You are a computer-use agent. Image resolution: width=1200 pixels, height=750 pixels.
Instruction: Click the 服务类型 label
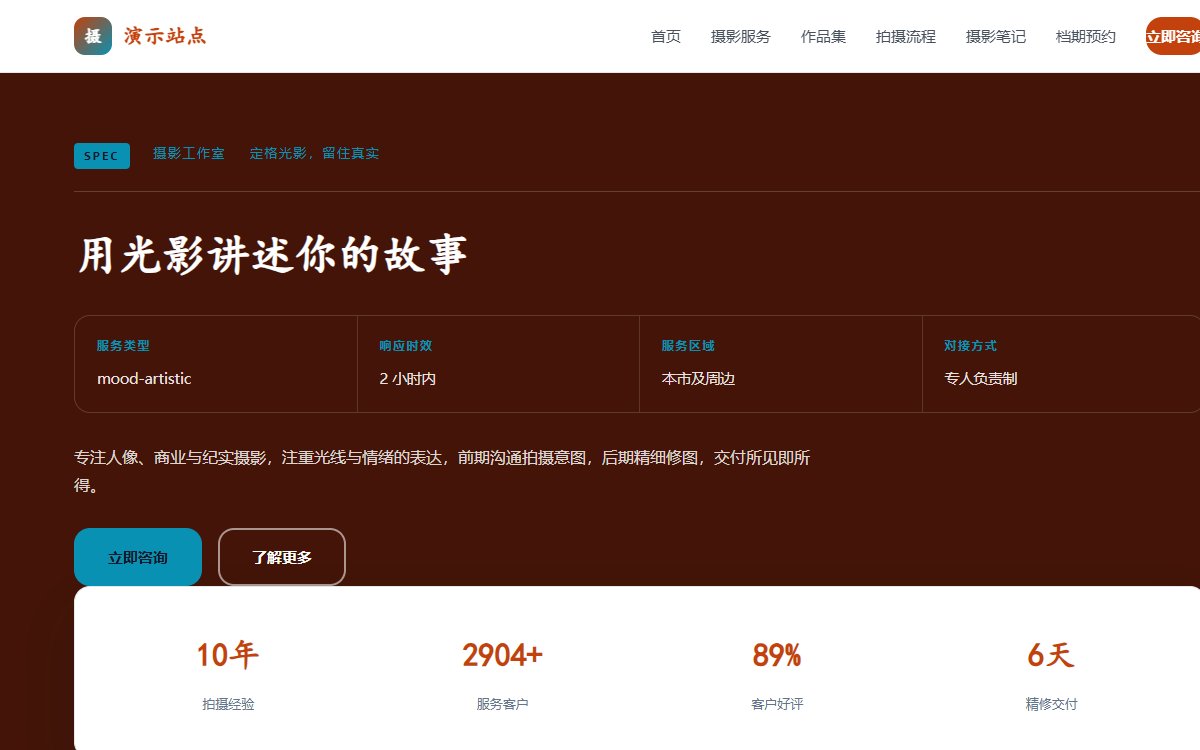coord(123,346)
